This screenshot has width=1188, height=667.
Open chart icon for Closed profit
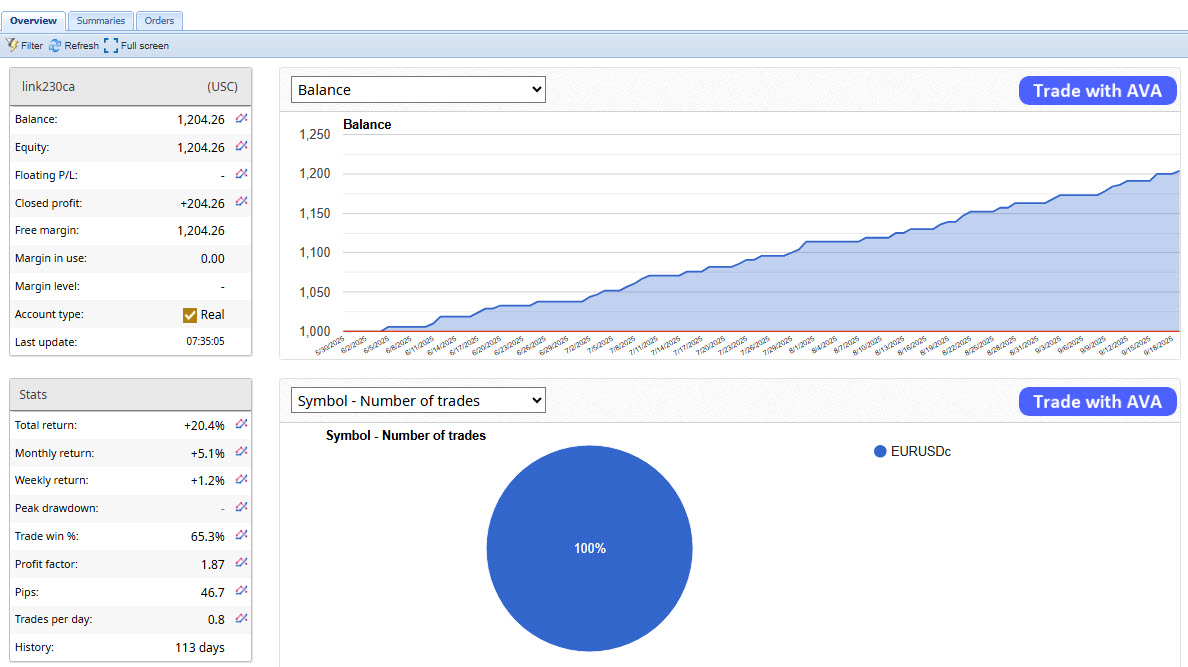pyautogui.click(x=241, y=202)
